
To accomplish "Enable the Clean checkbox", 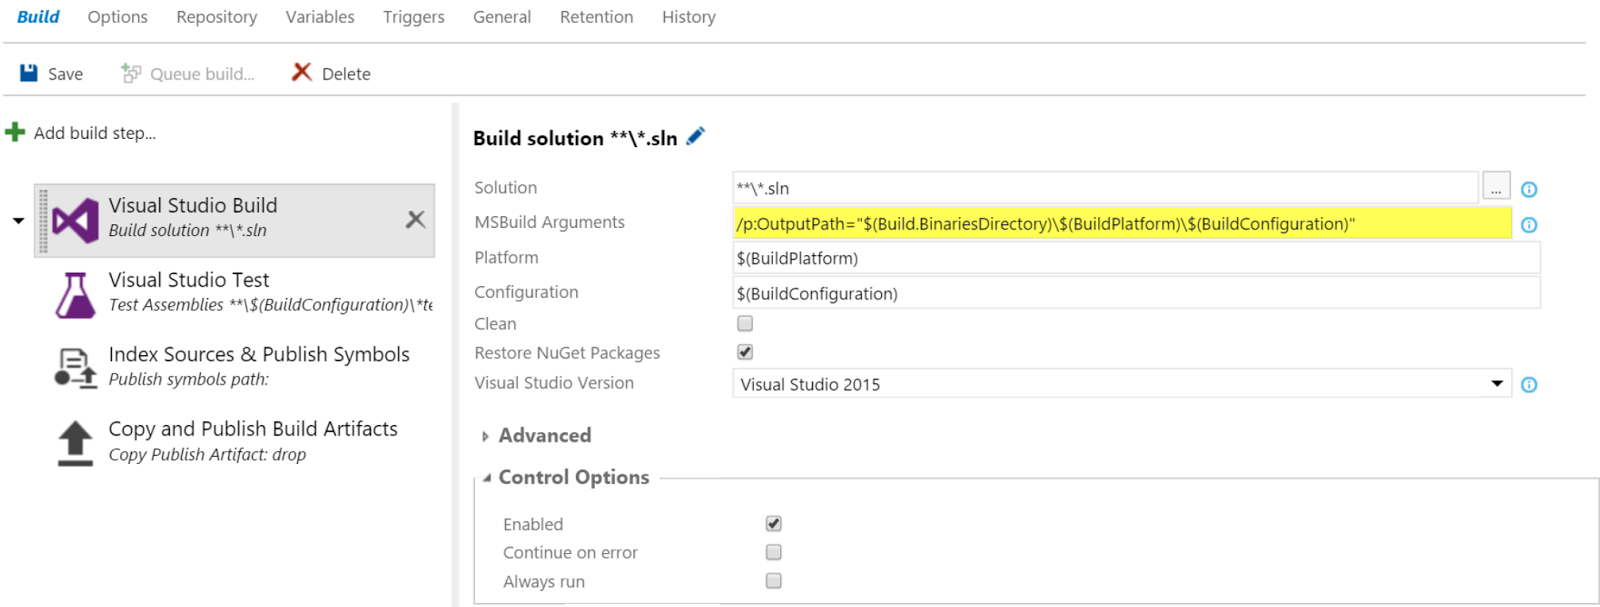I will tap(745, 323).
